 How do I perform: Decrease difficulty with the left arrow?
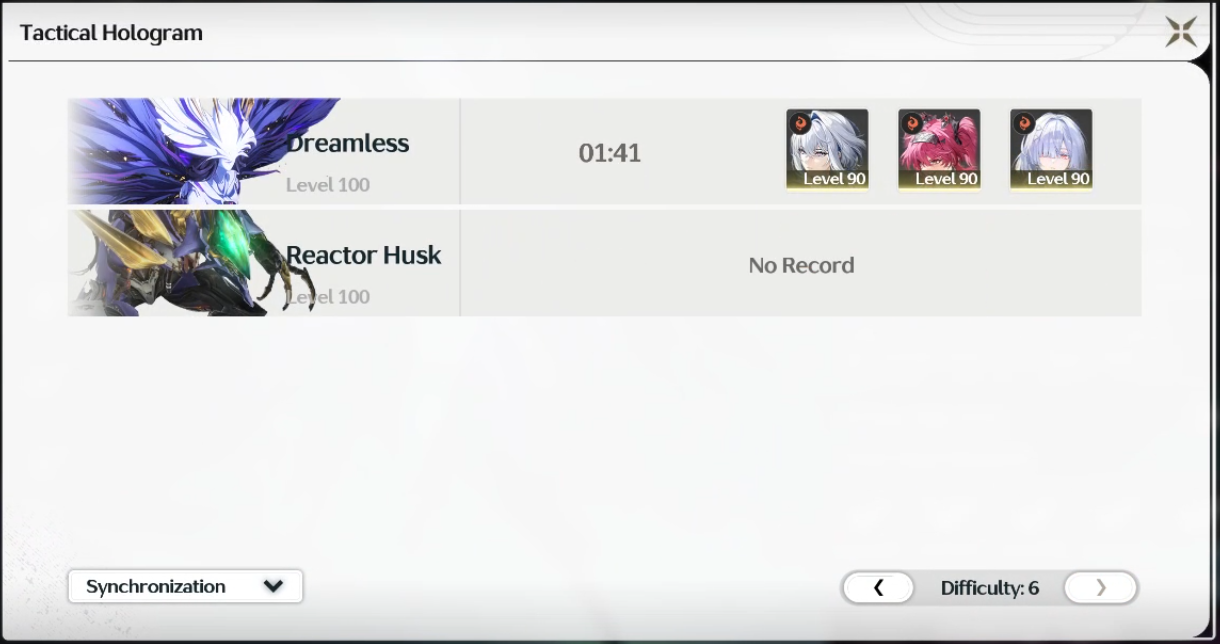(x=878, y=588)
